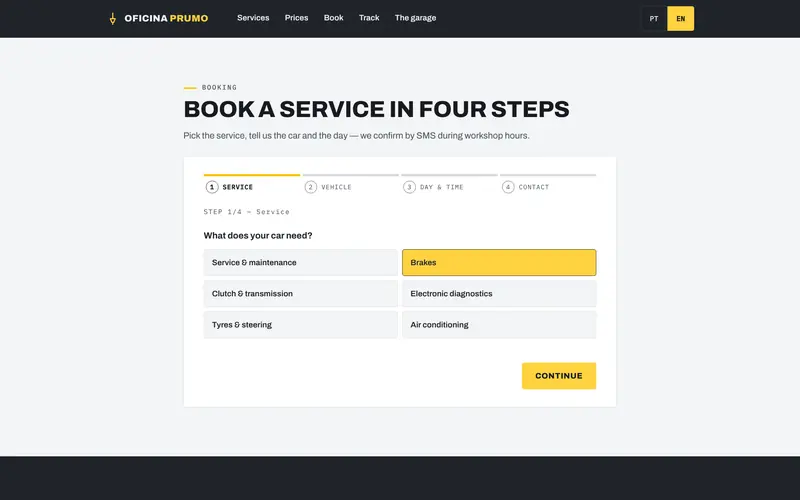Click step 4 circle number icon

click(508, 187)
